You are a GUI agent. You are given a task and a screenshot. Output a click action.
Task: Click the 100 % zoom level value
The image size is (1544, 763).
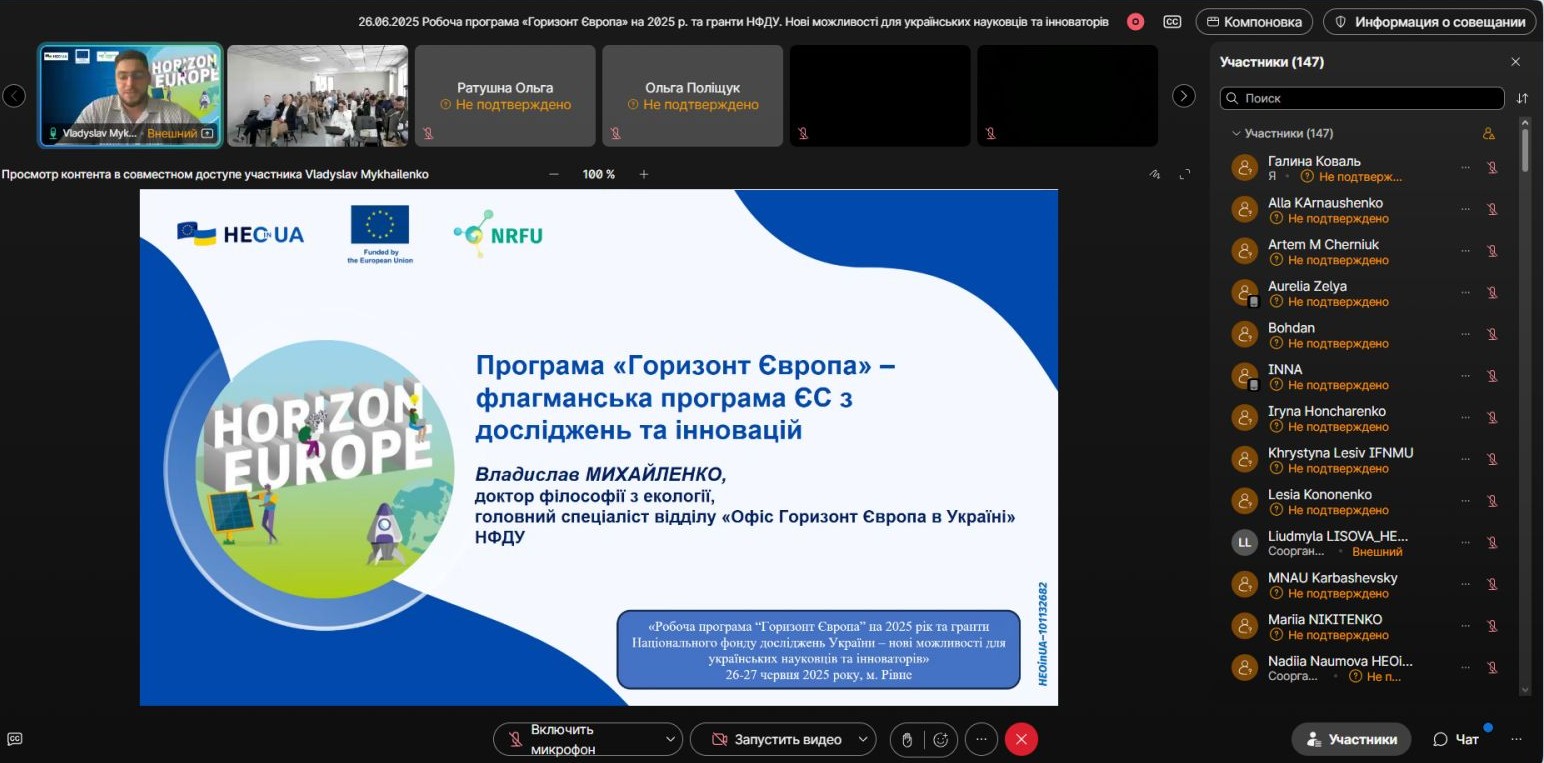[x=599, y=174]
